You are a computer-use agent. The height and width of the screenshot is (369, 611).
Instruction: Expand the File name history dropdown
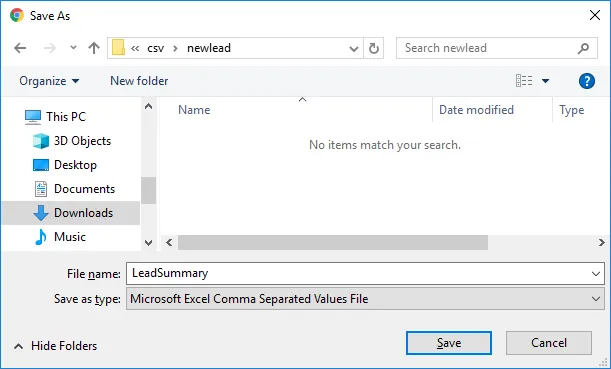(595, 274)
